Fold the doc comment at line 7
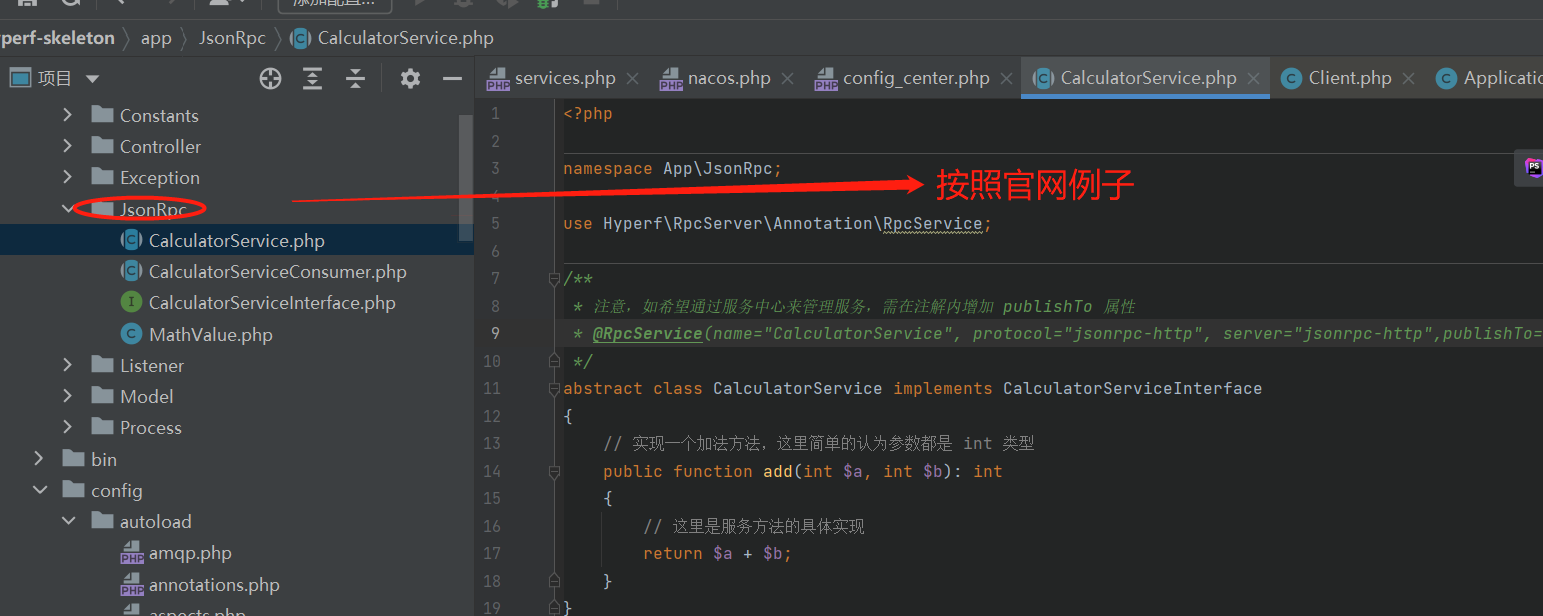The width and height of the screenshot is (1543, 616). 554,278
